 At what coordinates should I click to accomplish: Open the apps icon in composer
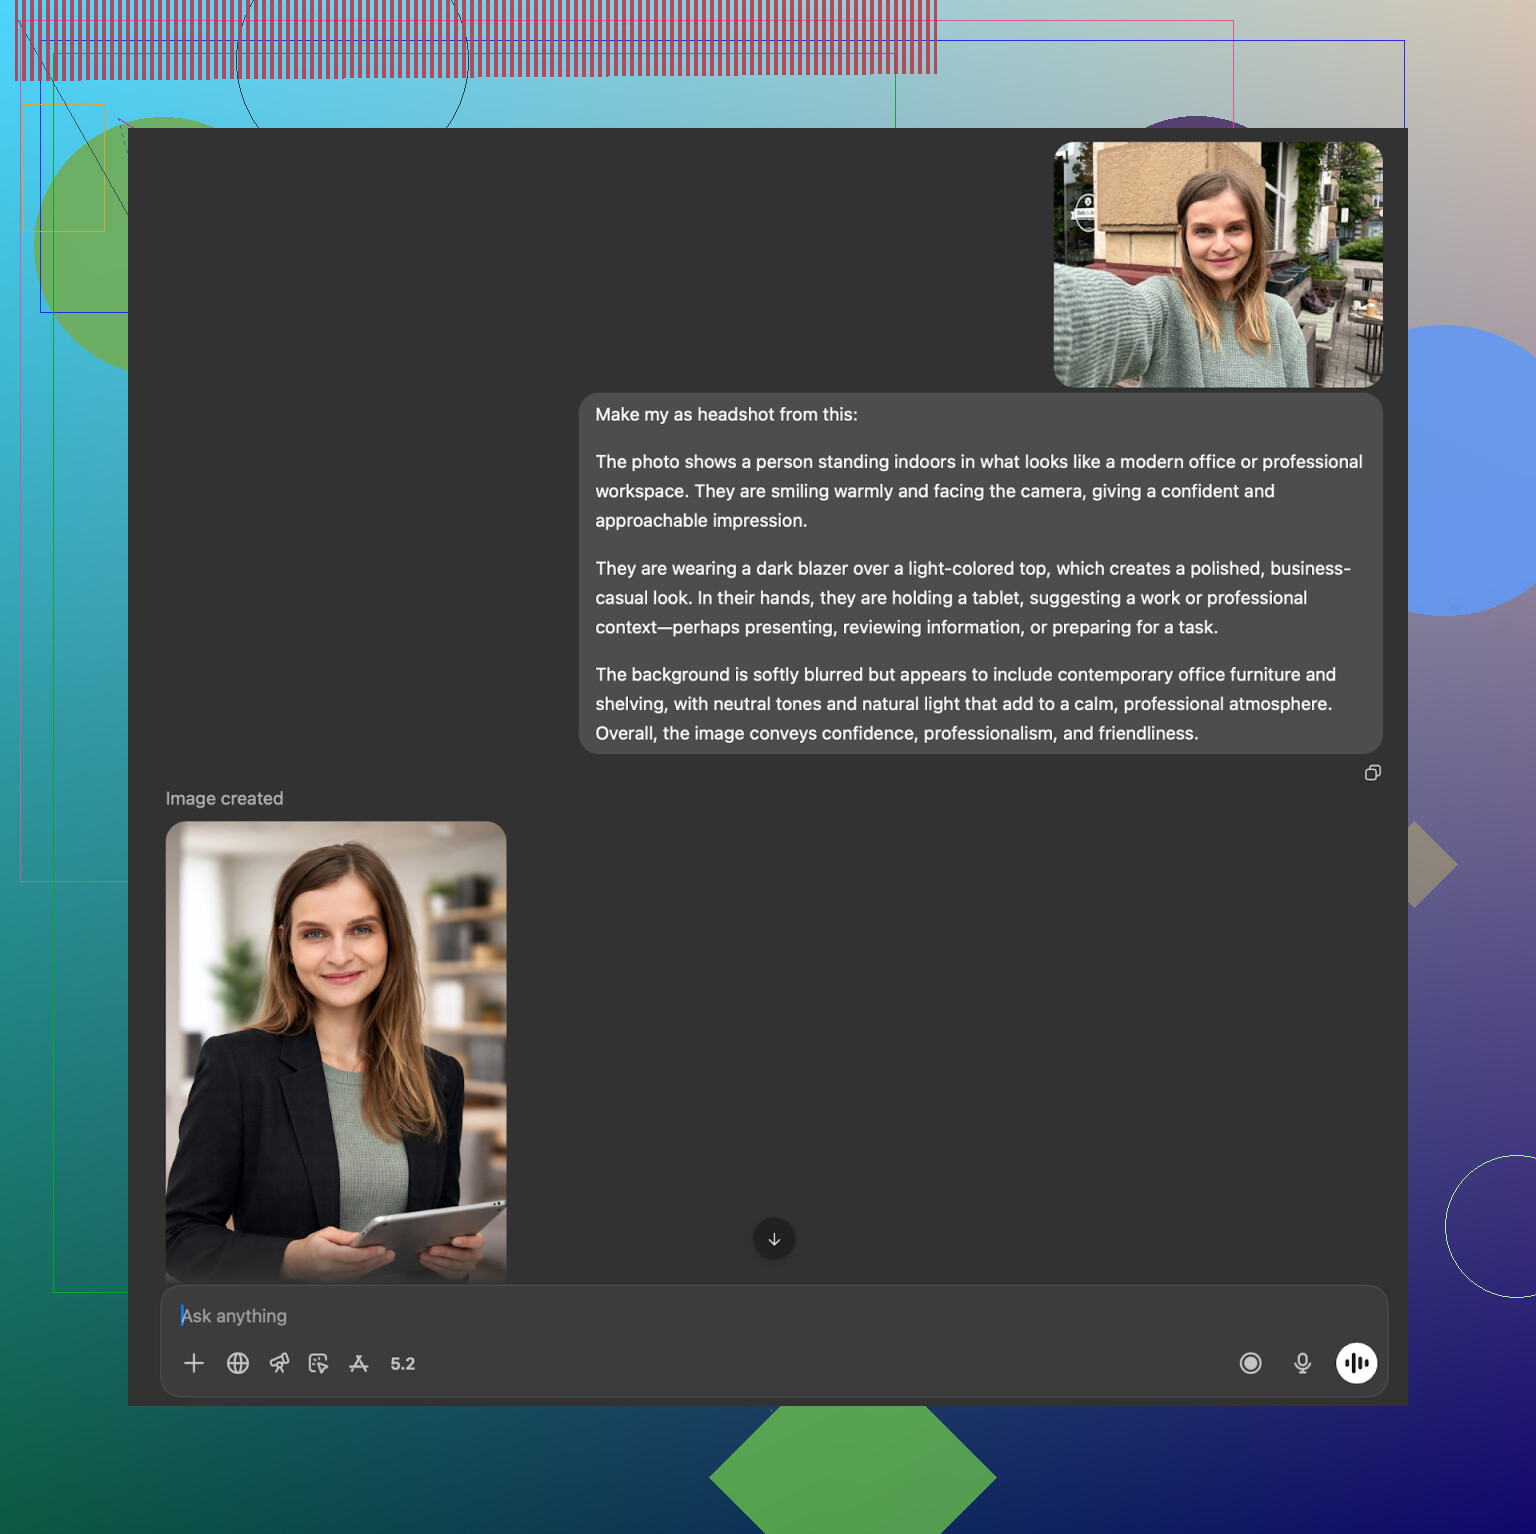(359, 1363)
